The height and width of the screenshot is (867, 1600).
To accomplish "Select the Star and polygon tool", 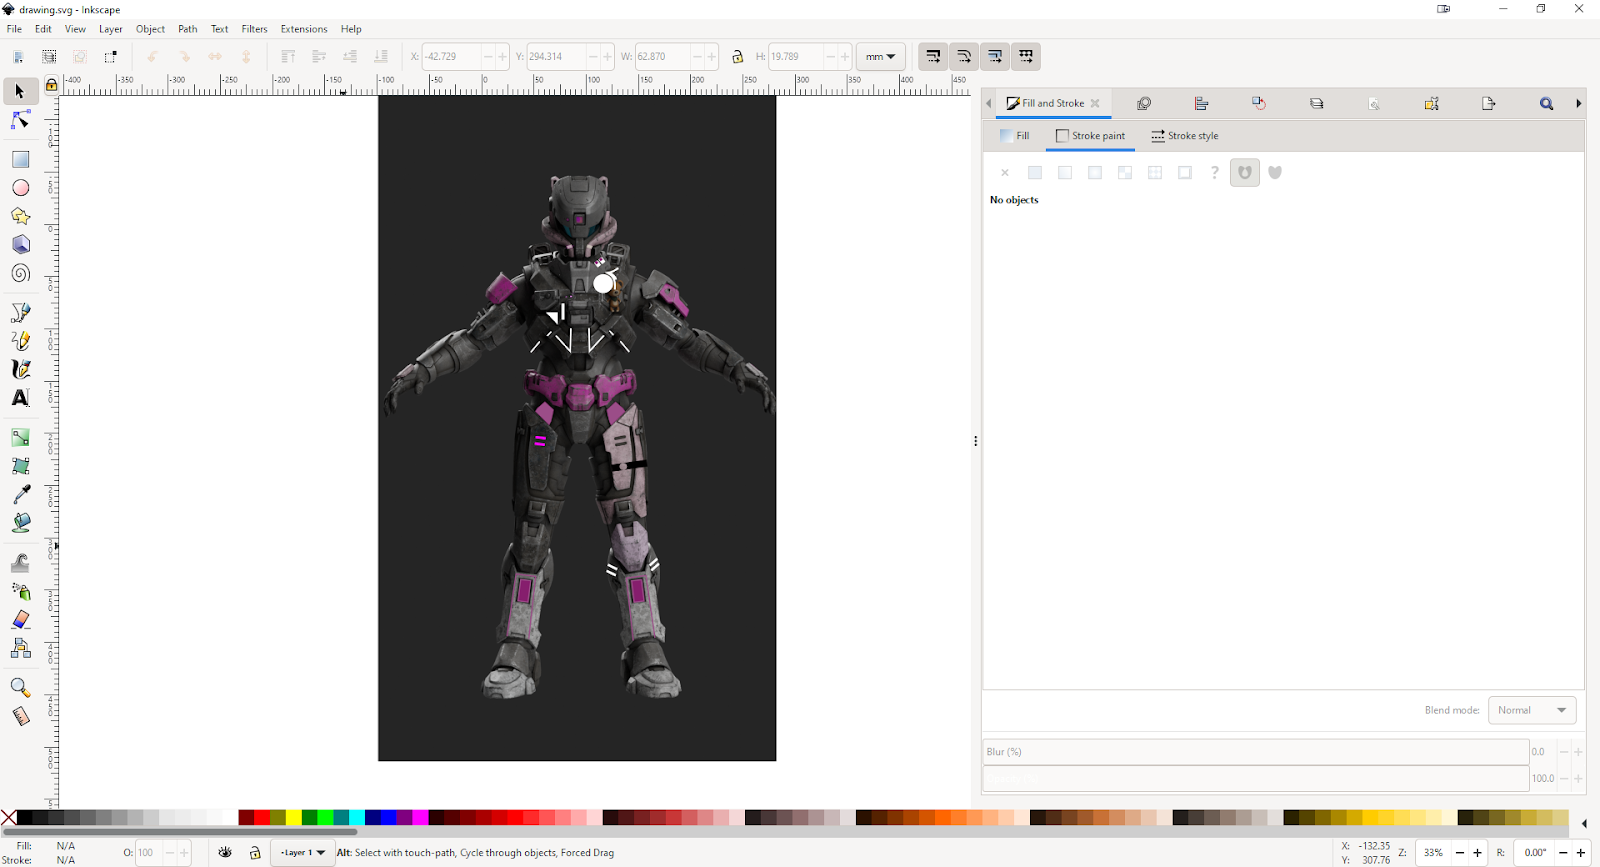I will click(20, 216).
